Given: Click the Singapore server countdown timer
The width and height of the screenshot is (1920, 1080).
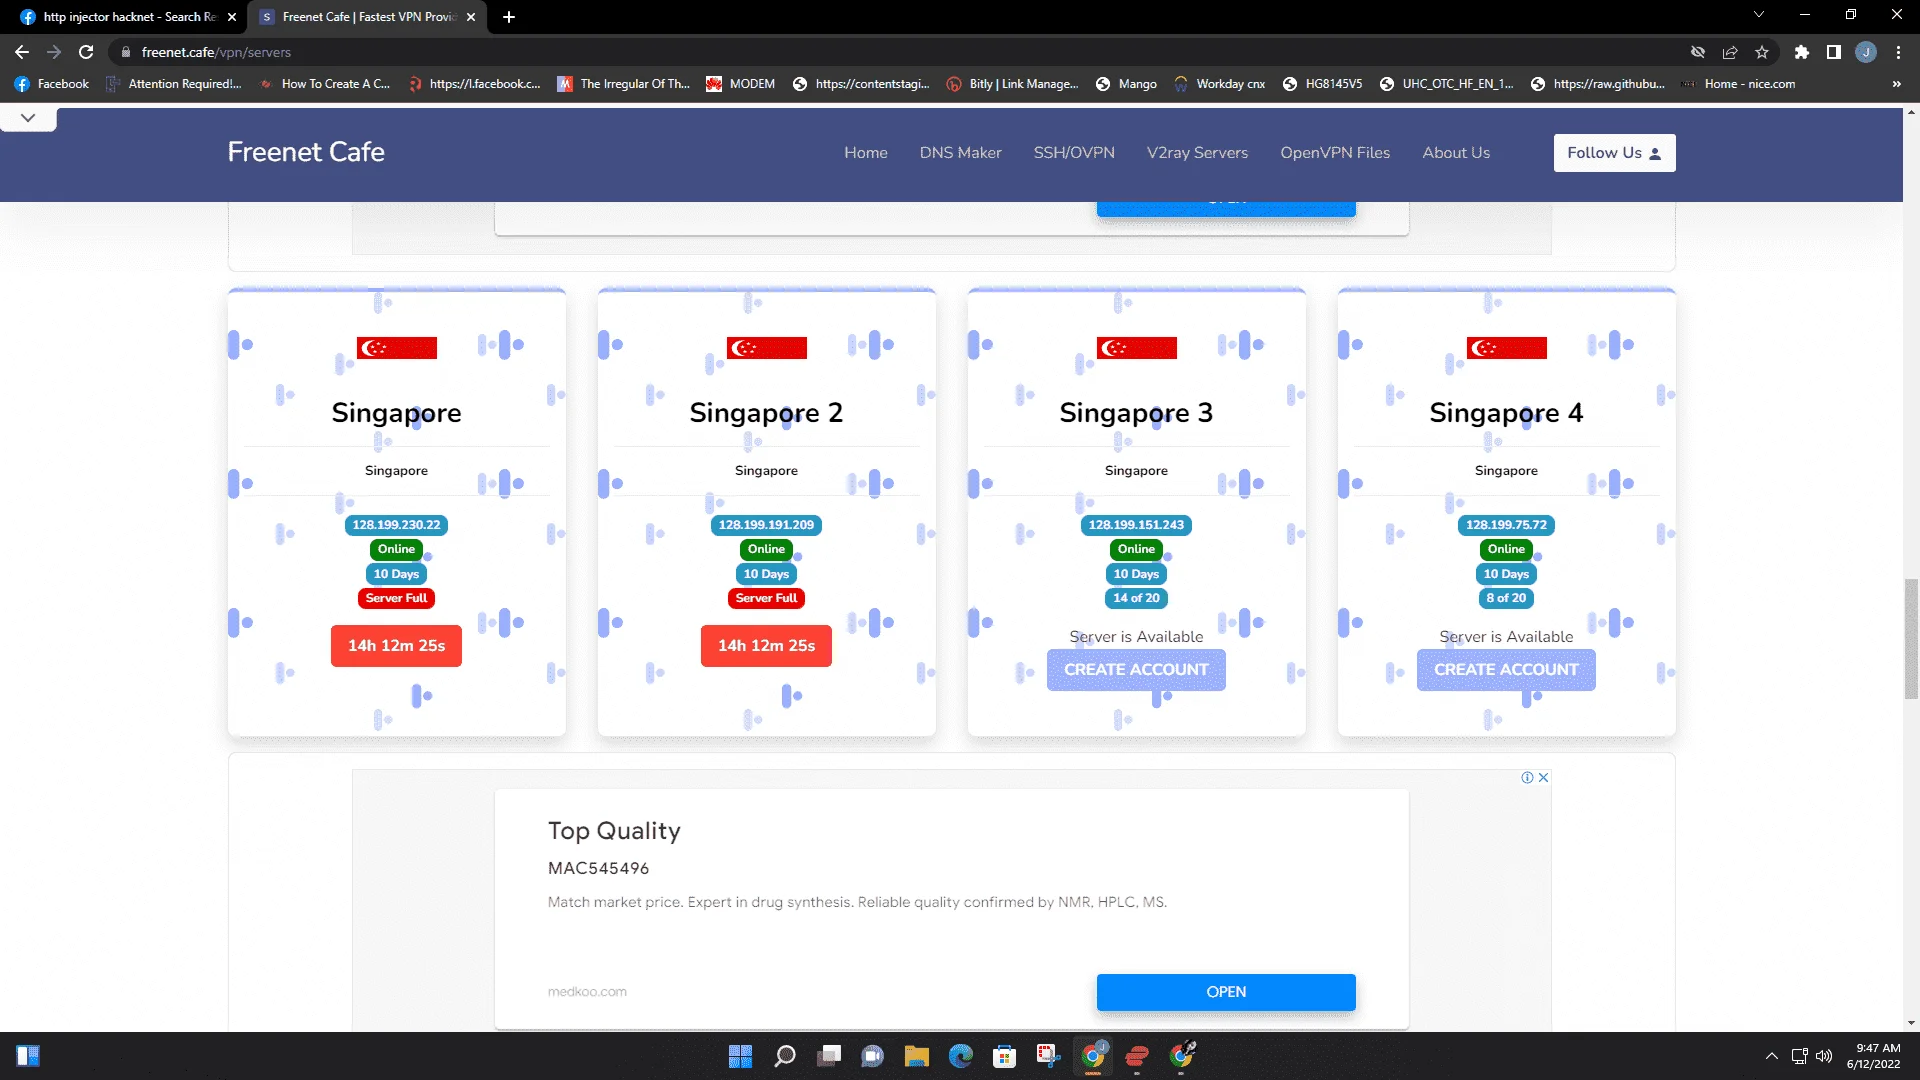Looking at the screenshot, I should [397, 646].
